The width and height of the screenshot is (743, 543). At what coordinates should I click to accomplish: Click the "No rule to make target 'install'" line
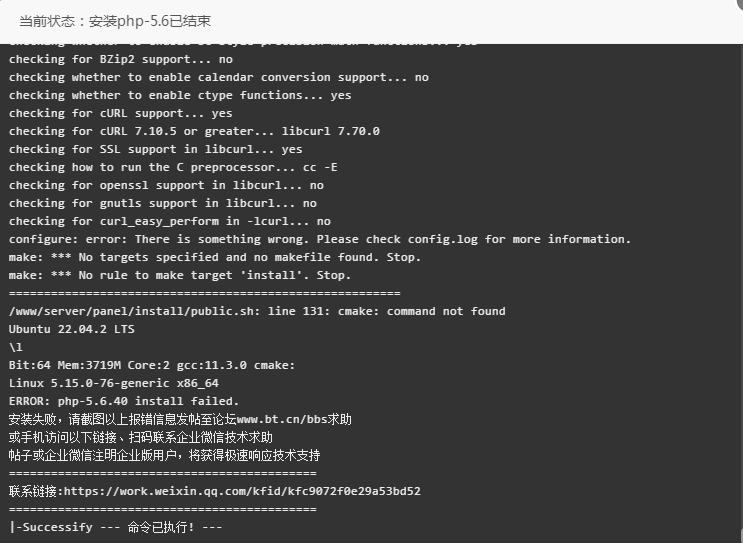180,275
